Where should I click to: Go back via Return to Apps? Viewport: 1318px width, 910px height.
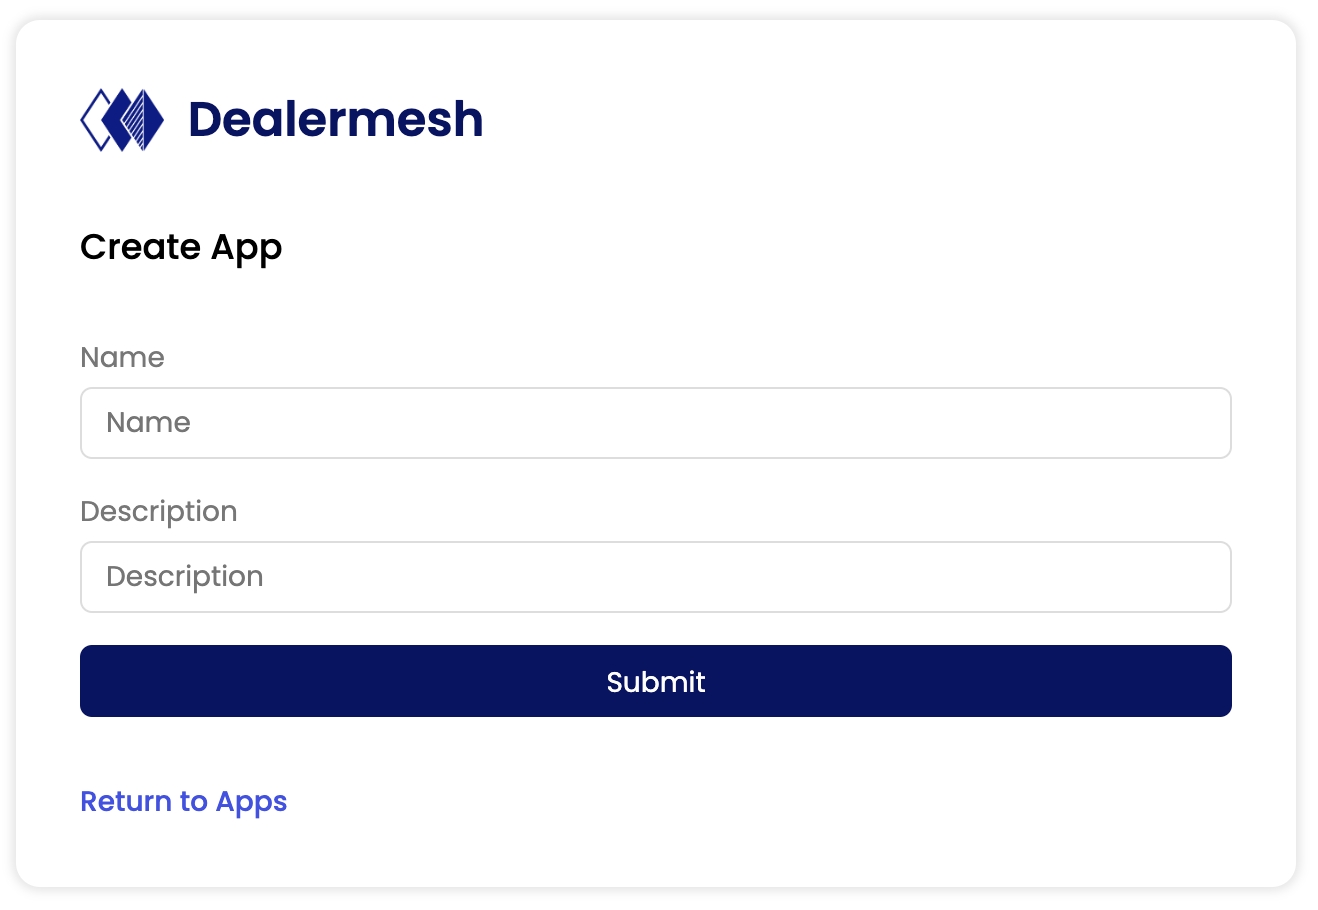184,801
